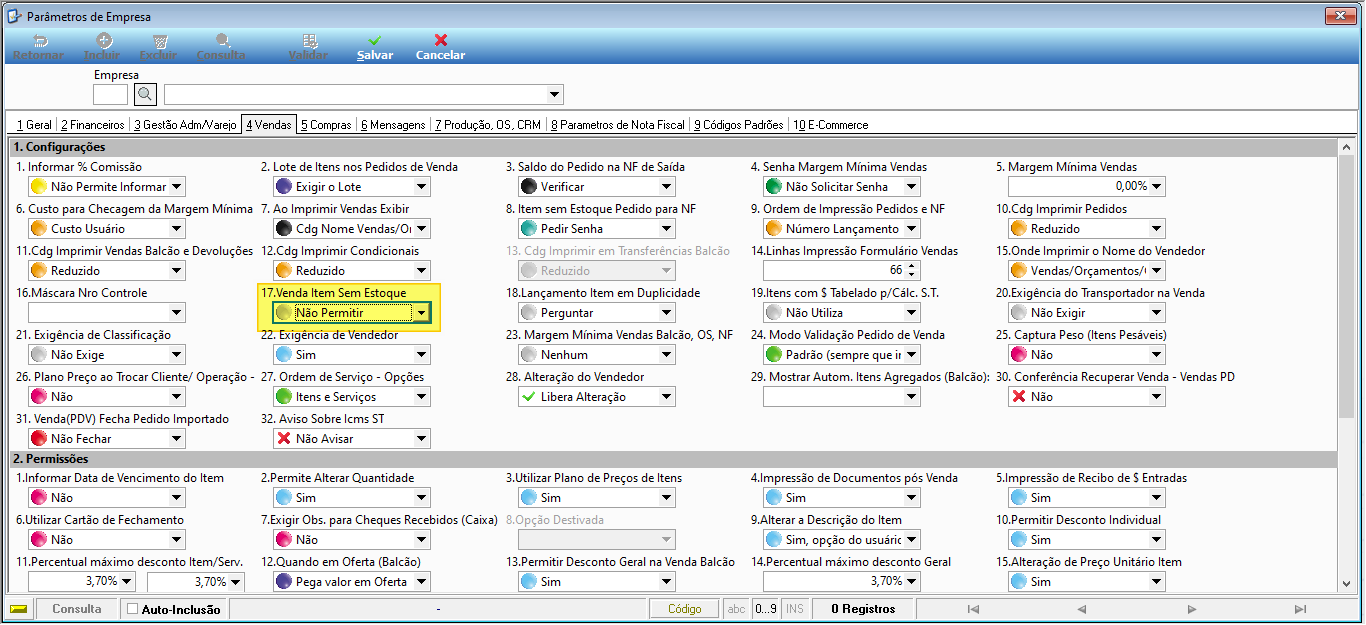The image size is (1366, 625).
Task: Toggle the Auto-Inclusão checkbox
Action: tap(133, 609)
